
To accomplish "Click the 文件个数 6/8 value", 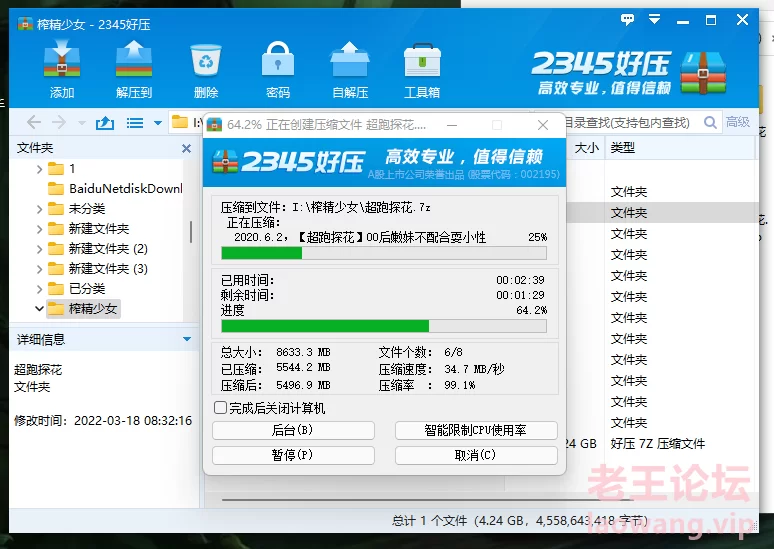I will pos(453,352).
